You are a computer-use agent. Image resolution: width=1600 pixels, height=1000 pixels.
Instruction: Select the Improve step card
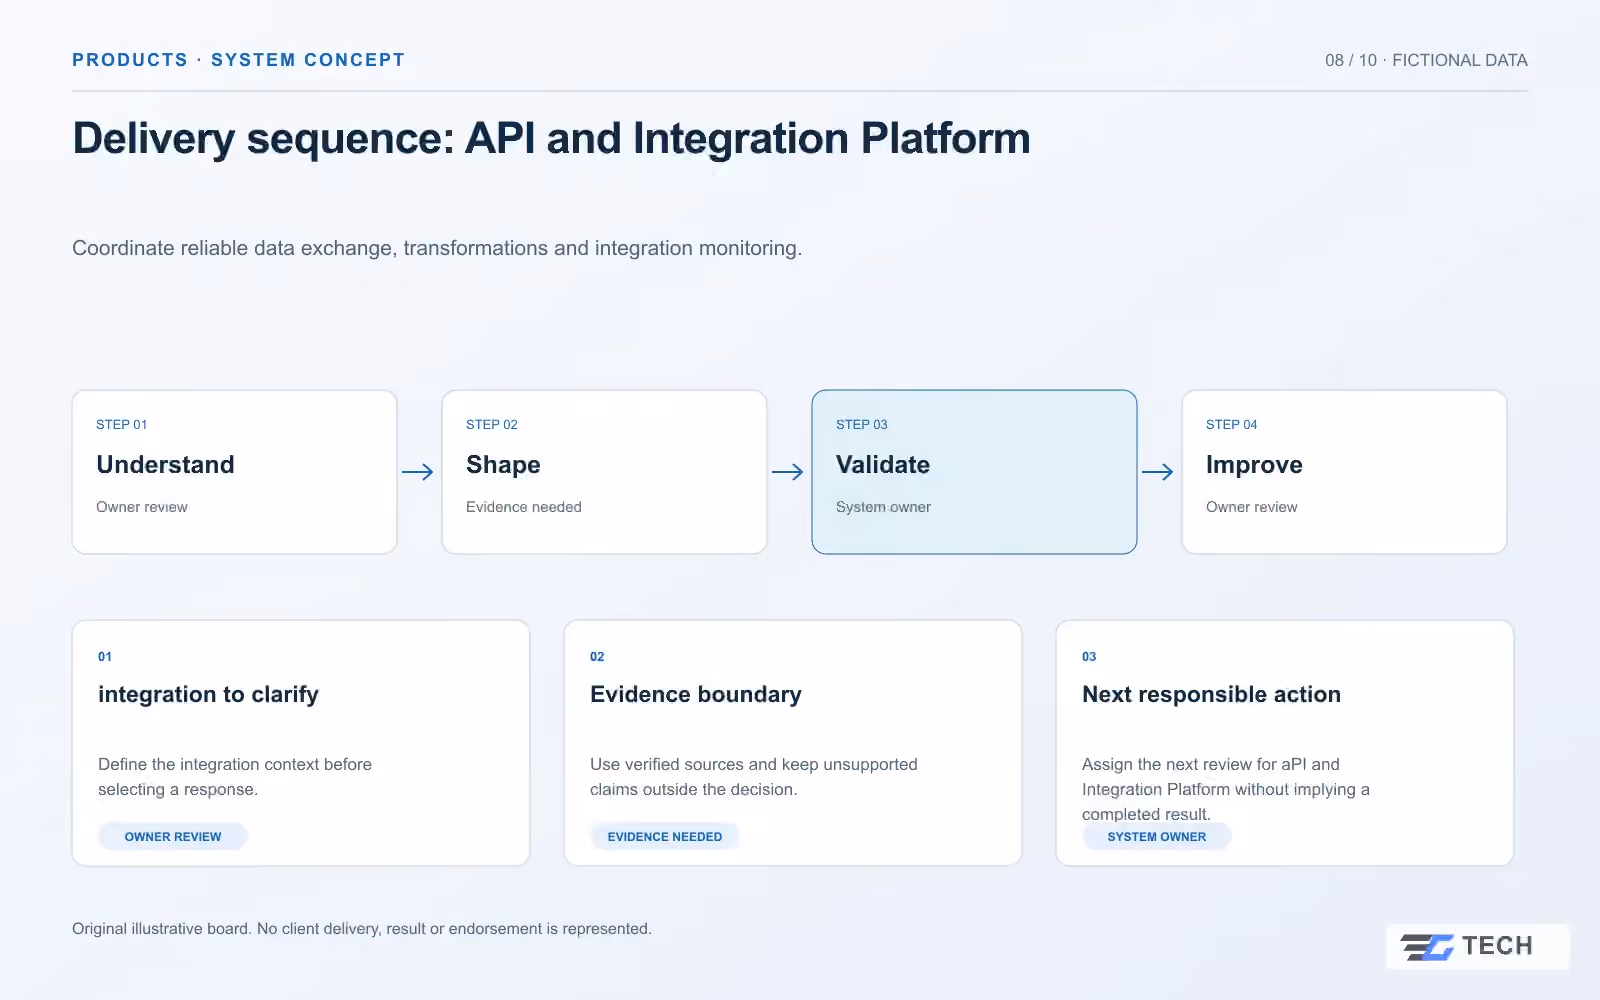1345,472
